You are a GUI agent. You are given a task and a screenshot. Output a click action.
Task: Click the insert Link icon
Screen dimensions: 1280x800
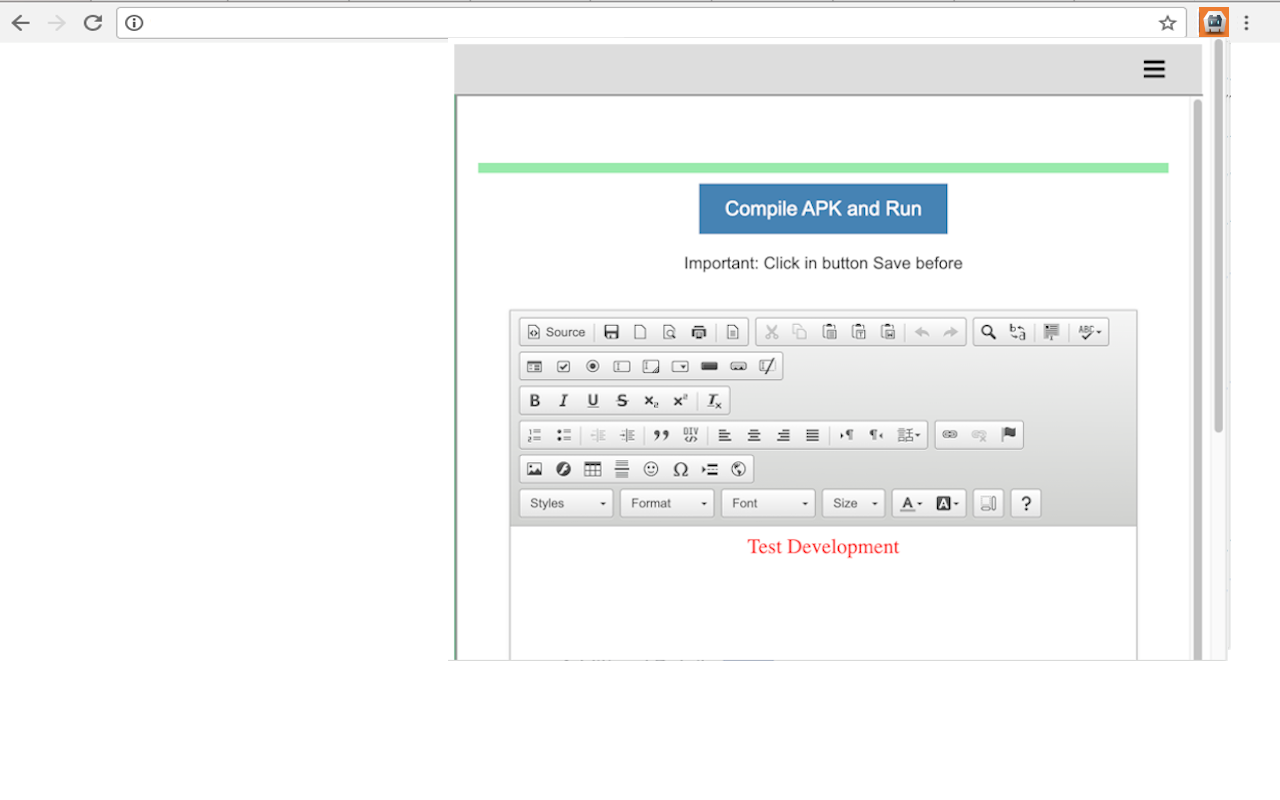950,435
